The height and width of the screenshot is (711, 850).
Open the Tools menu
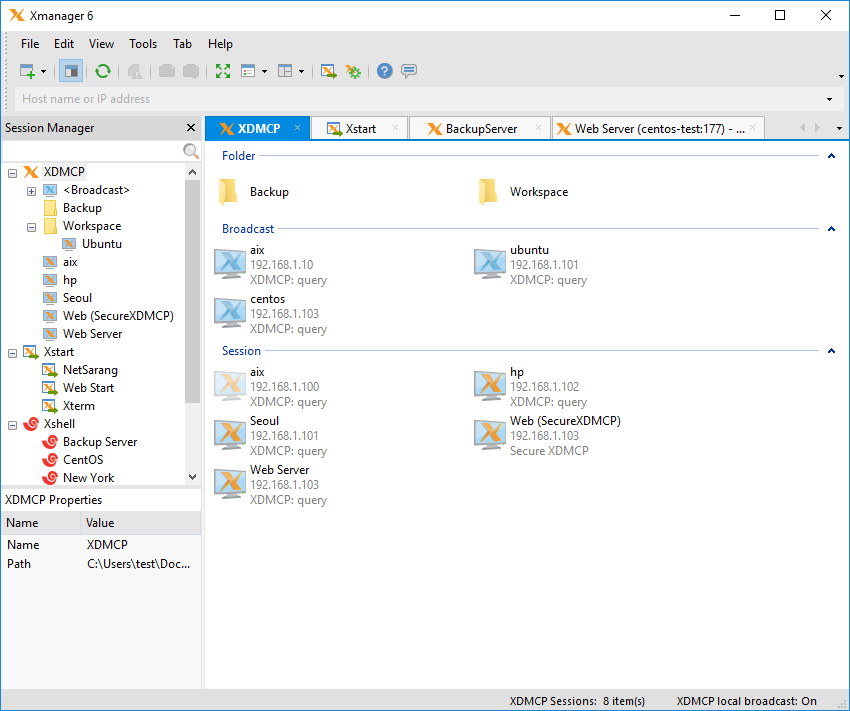click(143, 44)
